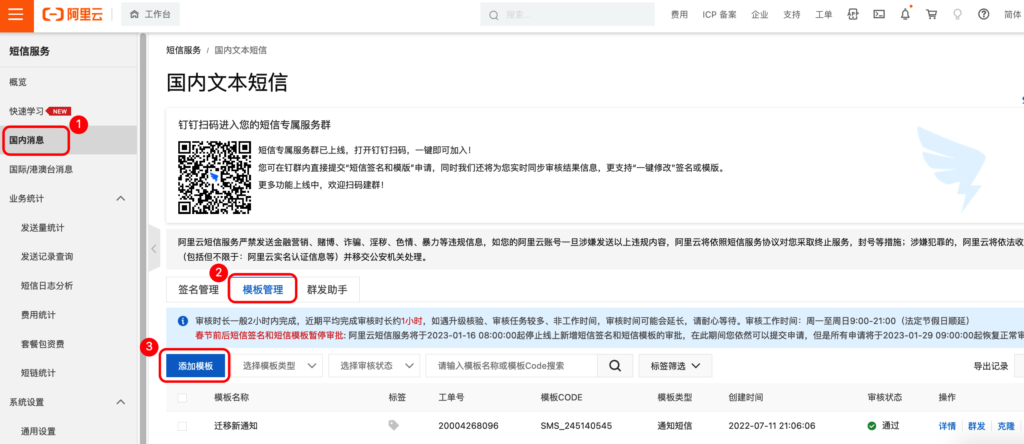Collapse the 业务统计 sidebar section
The height and width of the screenshot is (444, 1024).
(121, 199)
